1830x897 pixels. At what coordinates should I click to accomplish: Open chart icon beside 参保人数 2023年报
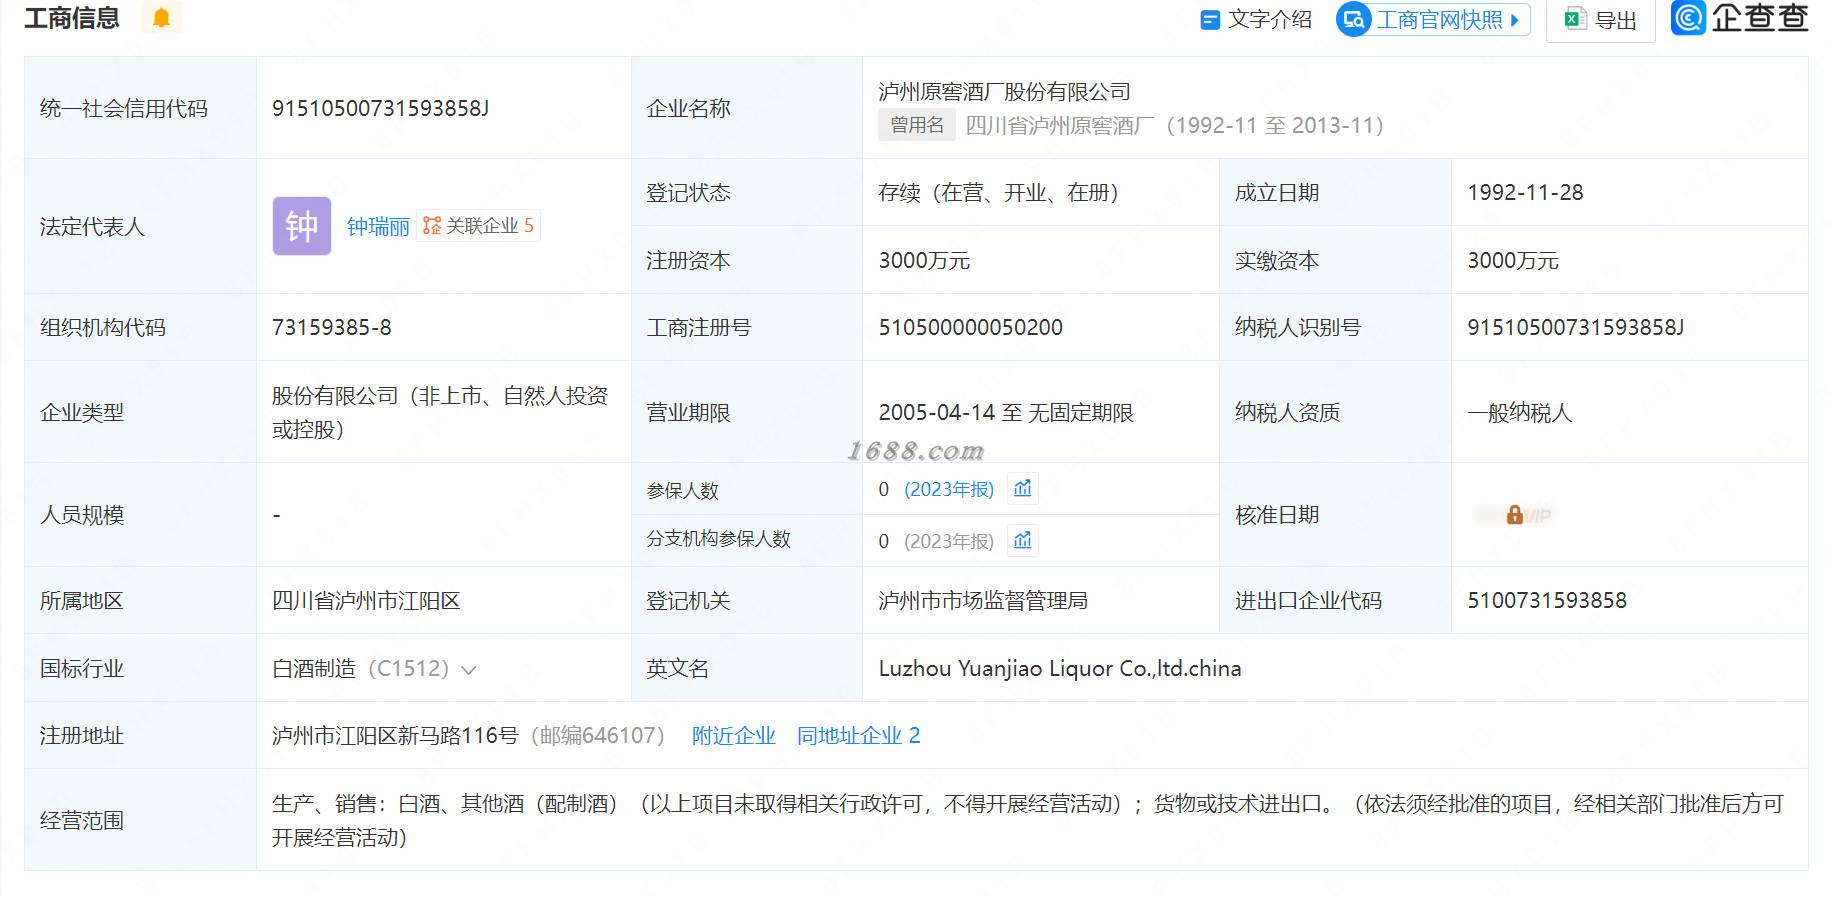(1022, 489)
